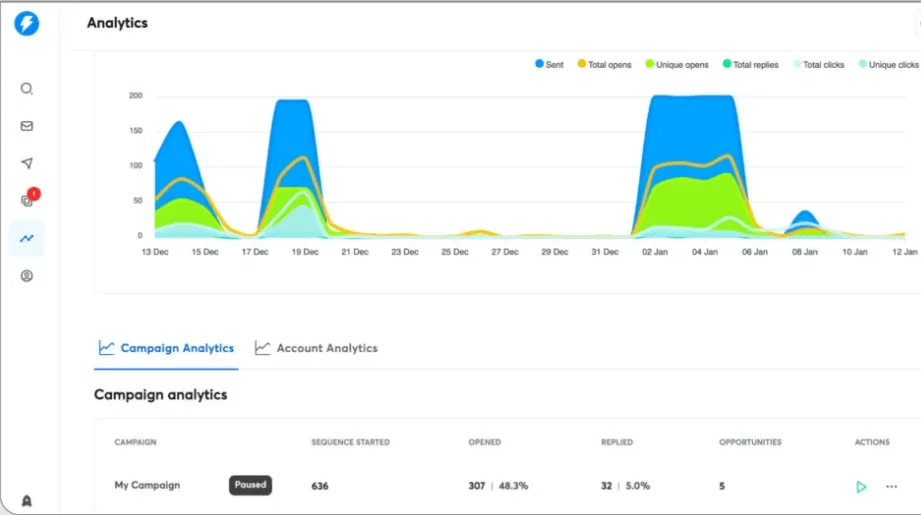Click the icon at the bottom of the sidebar
The width and height of the screenshot is (921, 515).
pos(27,501)
